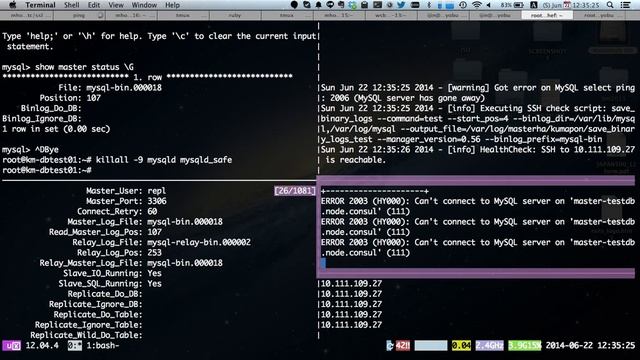Click the 2.4GHz CPU status segment
Viewport: 640px width, 360px height.
[489, 346]
